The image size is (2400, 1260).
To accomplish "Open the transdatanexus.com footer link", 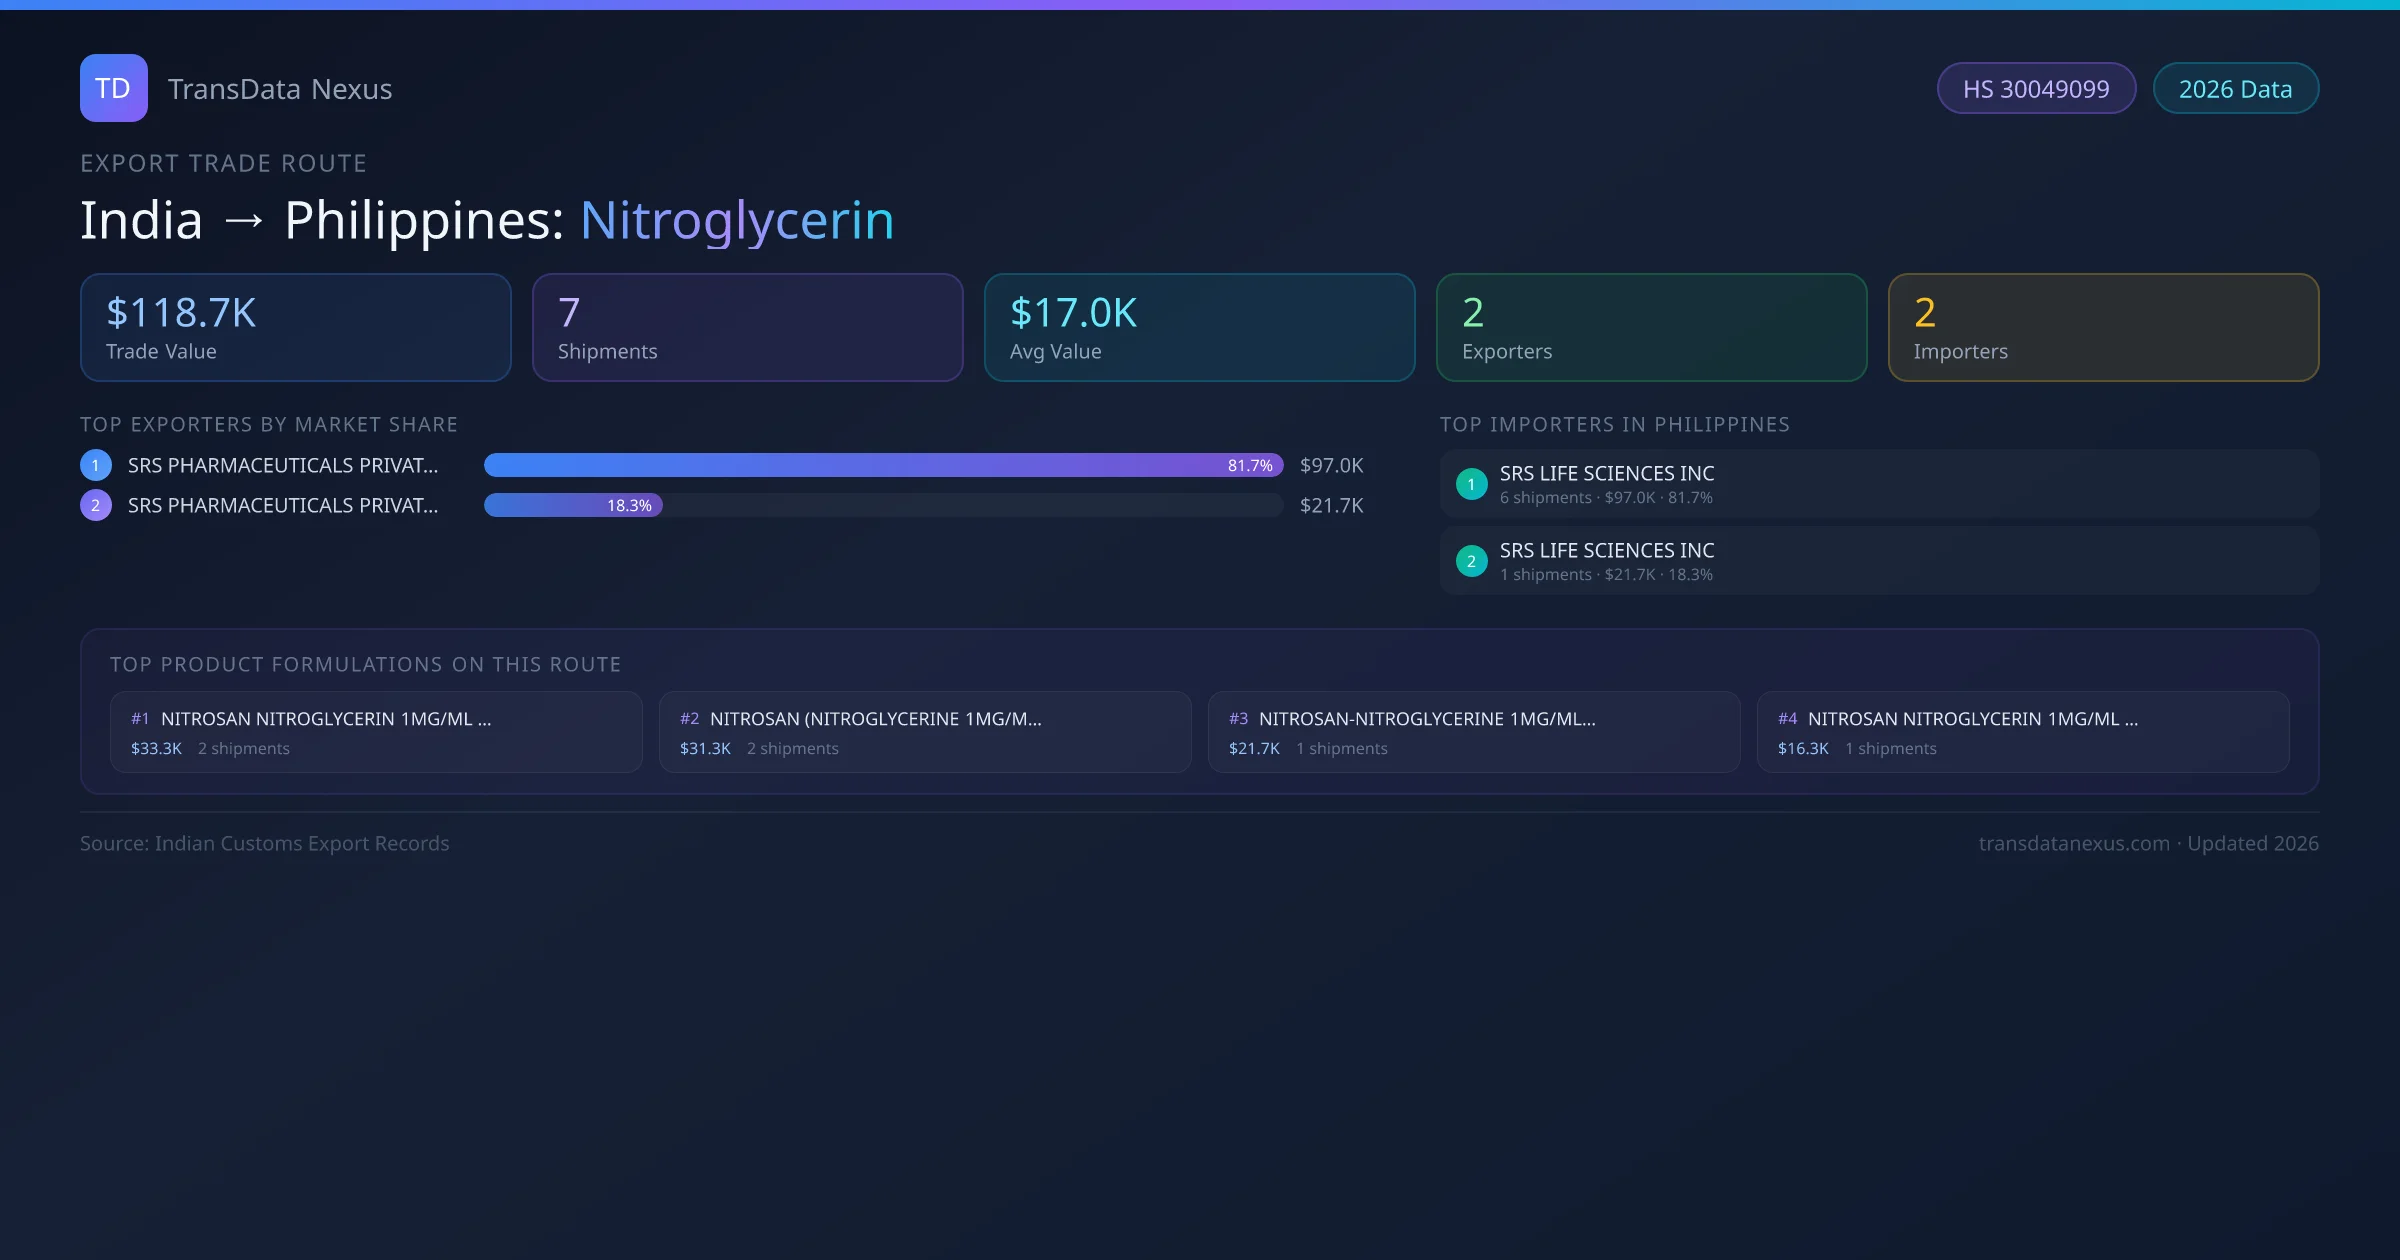I will tap(2072, 843).
